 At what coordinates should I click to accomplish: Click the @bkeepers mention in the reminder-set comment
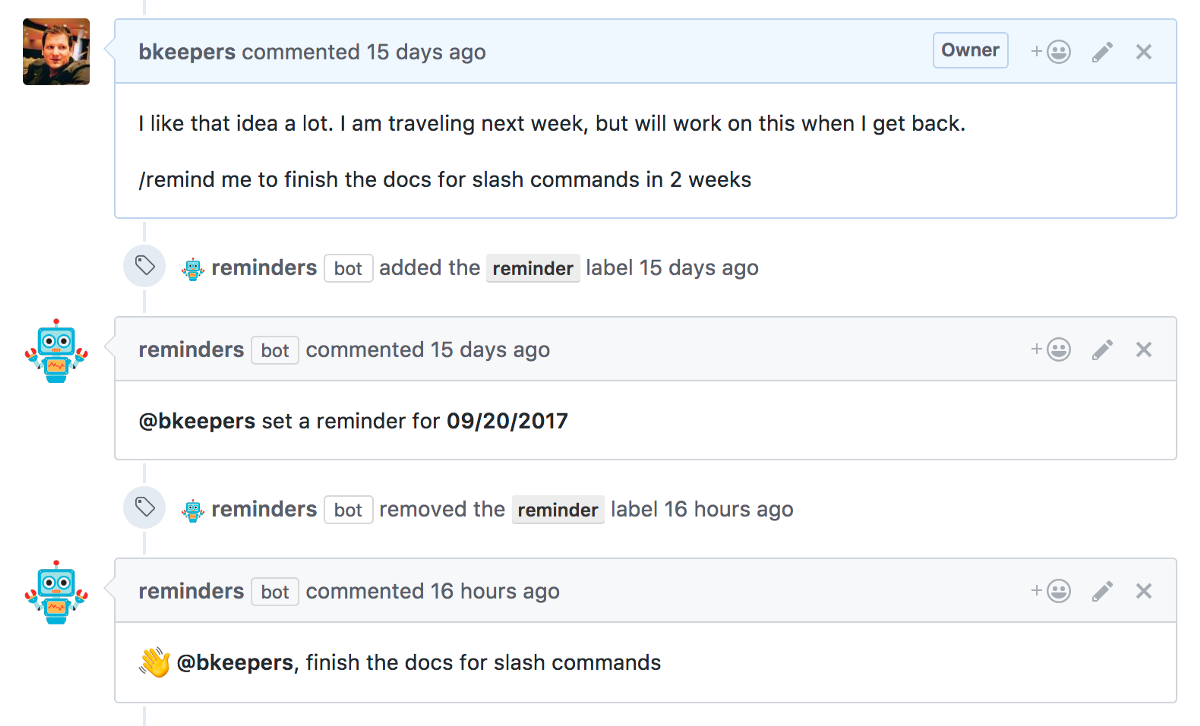[x=197, y=421]
